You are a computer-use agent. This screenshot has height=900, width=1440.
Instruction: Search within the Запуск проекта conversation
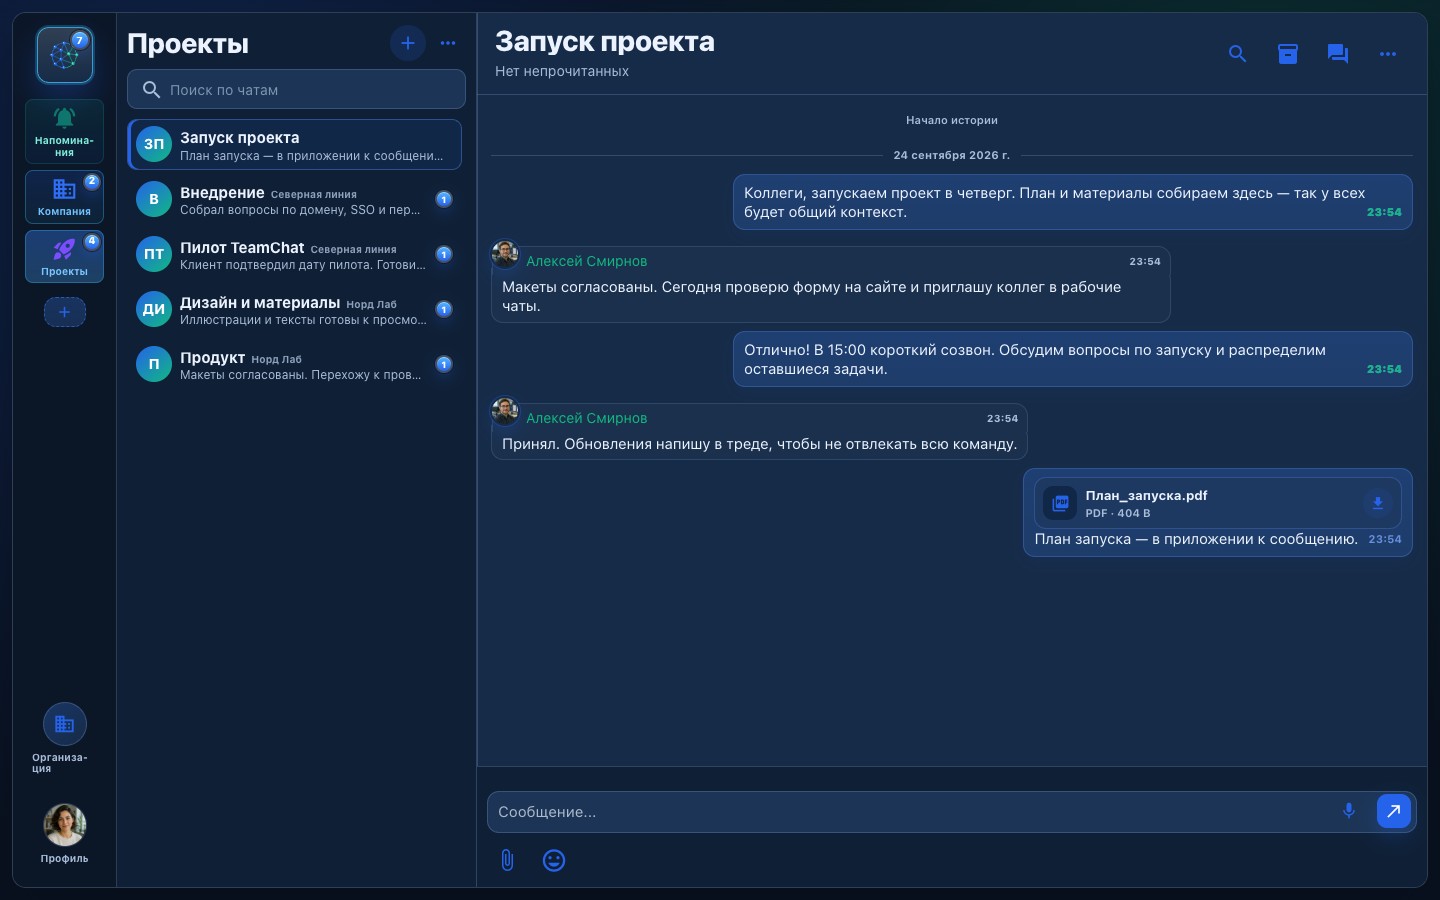tap(1238, 54)
